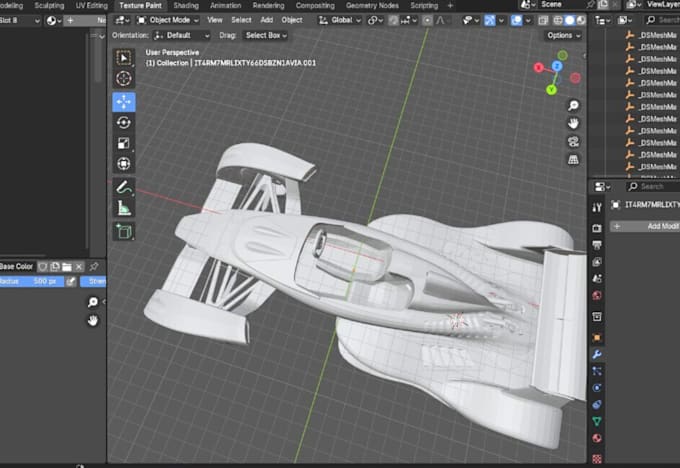Add a new workspace with plus tab
The image size is (680, 468).
click(x=450, y=6)
